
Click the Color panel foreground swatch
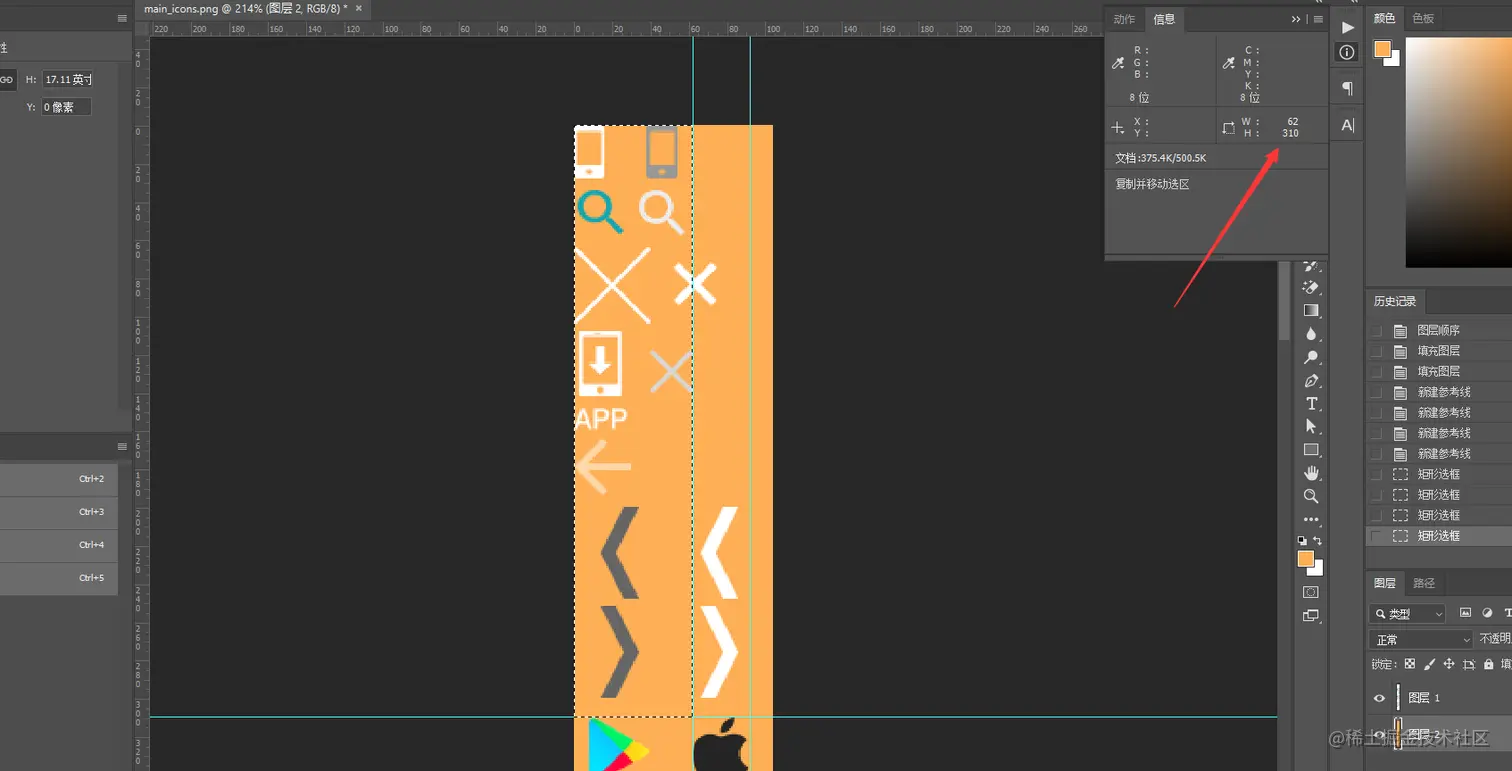(x=1383, y=49)
